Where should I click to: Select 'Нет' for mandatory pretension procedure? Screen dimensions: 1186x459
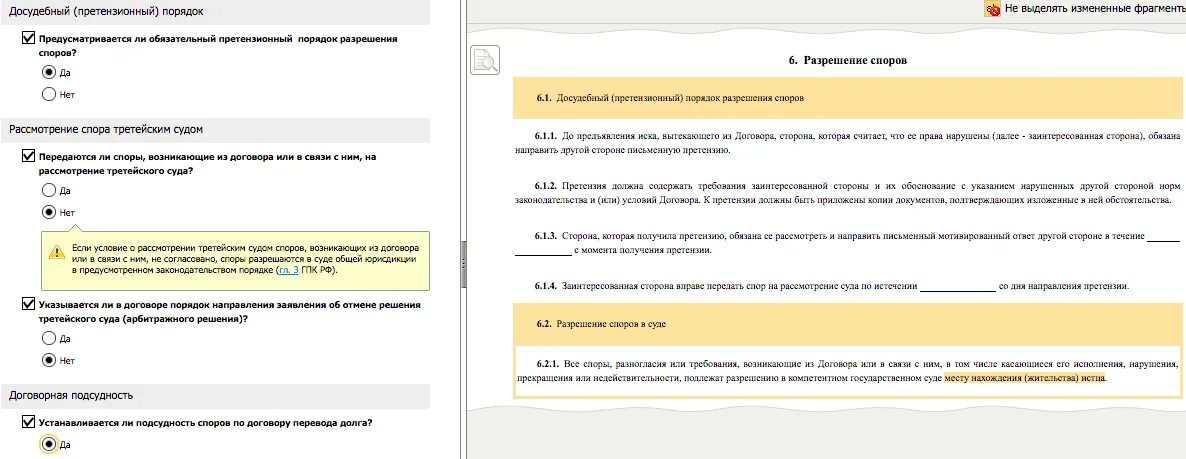pyautogui.click(x=49, y=95)
